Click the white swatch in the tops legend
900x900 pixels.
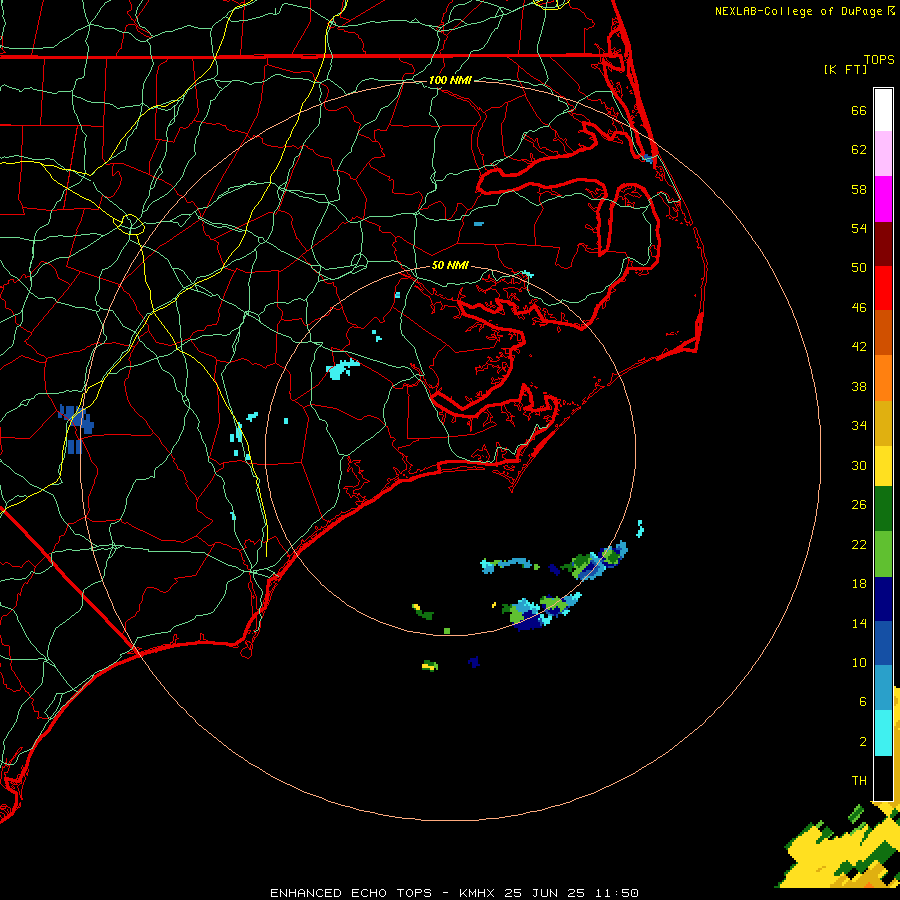pyautogui.click(x=883, y=110)
